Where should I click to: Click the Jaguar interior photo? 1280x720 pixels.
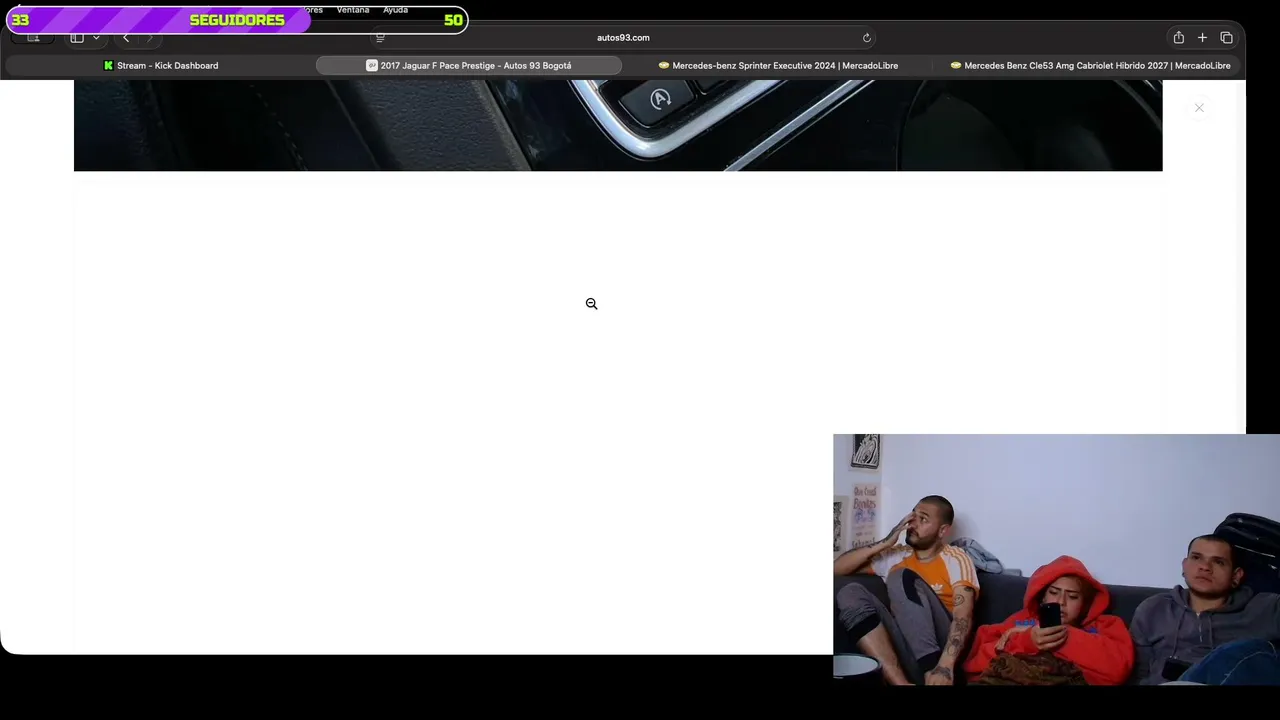pyautogui.click(x=618, y=125)
